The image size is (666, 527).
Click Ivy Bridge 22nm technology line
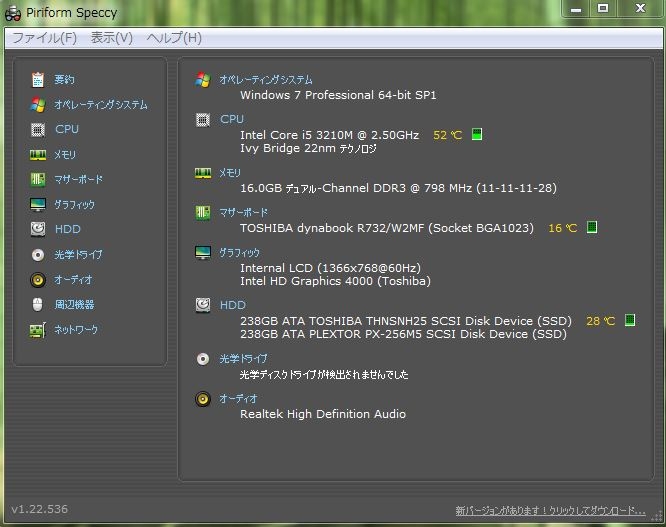[308, 148]
